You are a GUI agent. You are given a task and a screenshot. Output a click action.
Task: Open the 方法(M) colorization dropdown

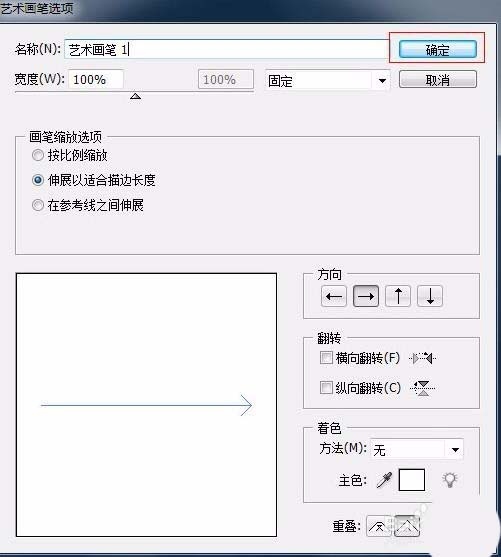[x=417, y=450]
